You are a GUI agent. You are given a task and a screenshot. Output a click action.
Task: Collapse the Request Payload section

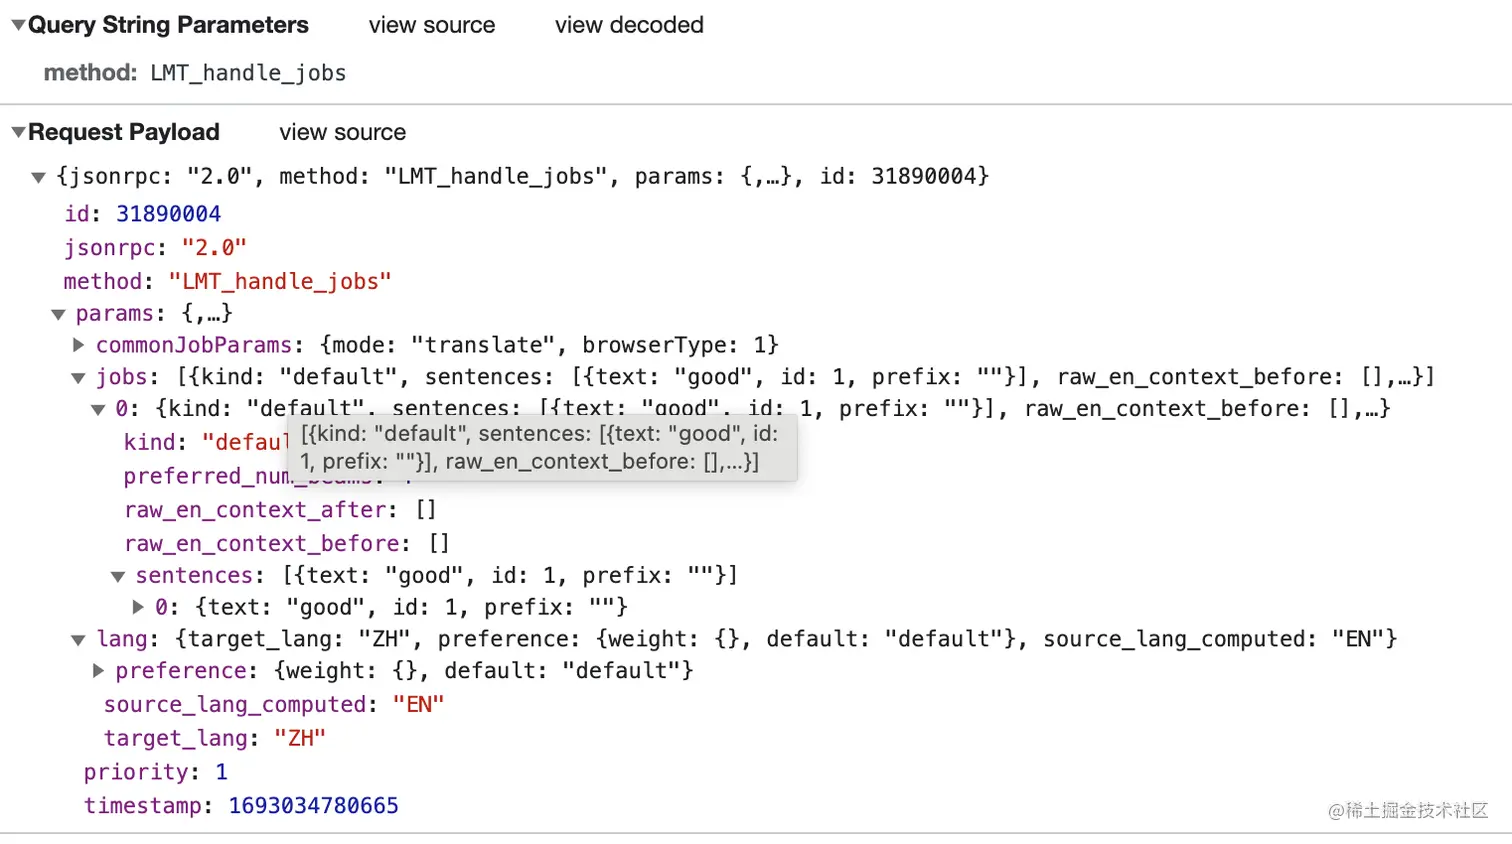pos(17,131)
